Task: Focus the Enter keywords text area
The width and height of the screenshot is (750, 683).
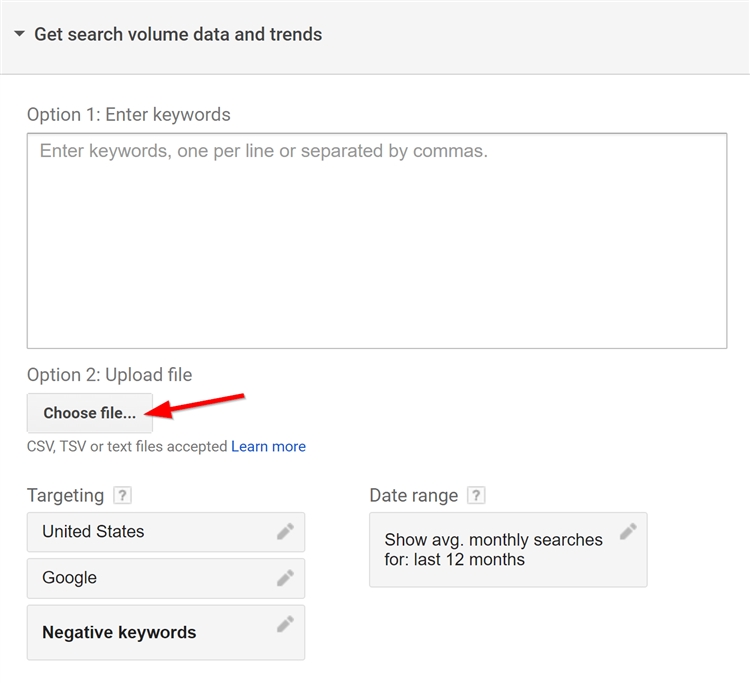Action: [376, 240]
